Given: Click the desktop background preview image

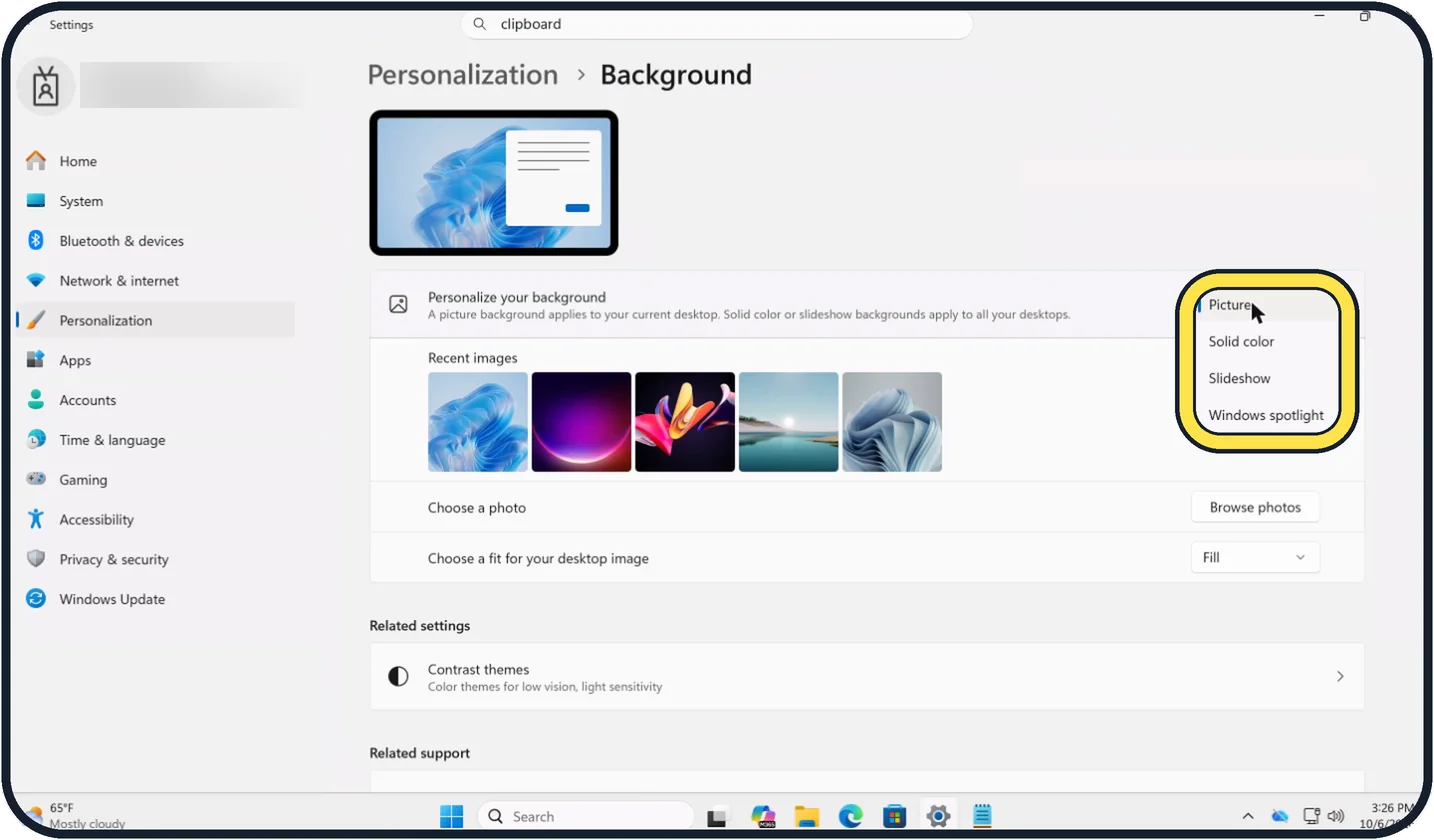Looking at the screenshot, I should [x=494, y=182].
